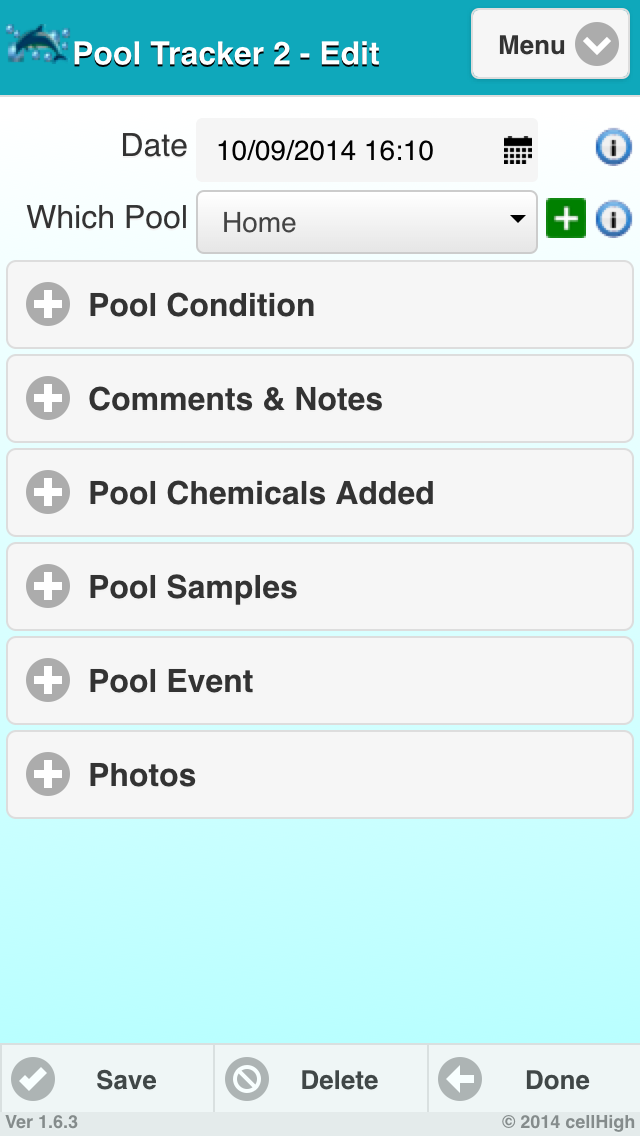Screen dimensions: 640x1136
Task: Expand the Pool Samples section
Action: [320, 587]
